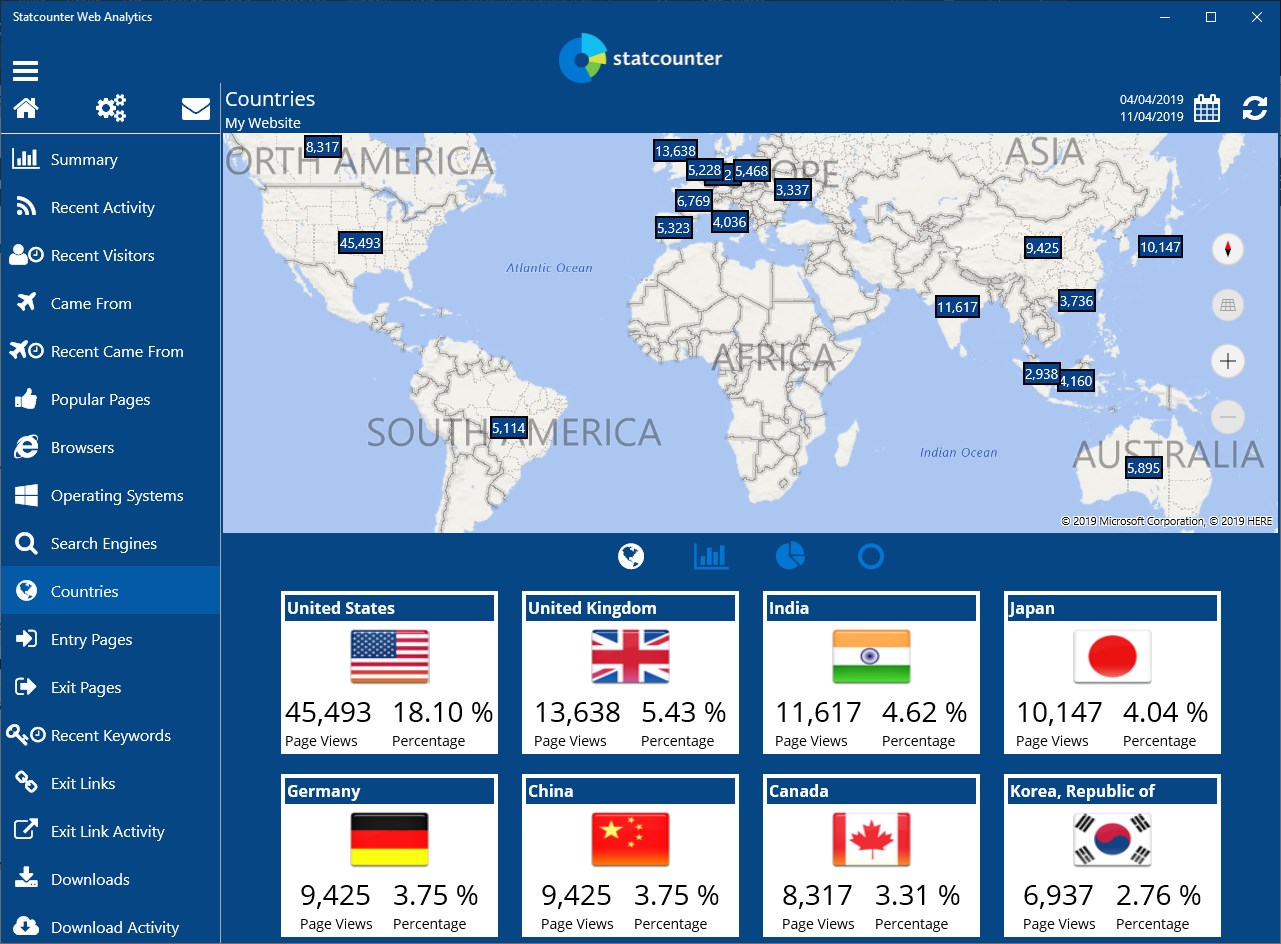Click the 18.10 % percentage value

click(x=443, y=712)
